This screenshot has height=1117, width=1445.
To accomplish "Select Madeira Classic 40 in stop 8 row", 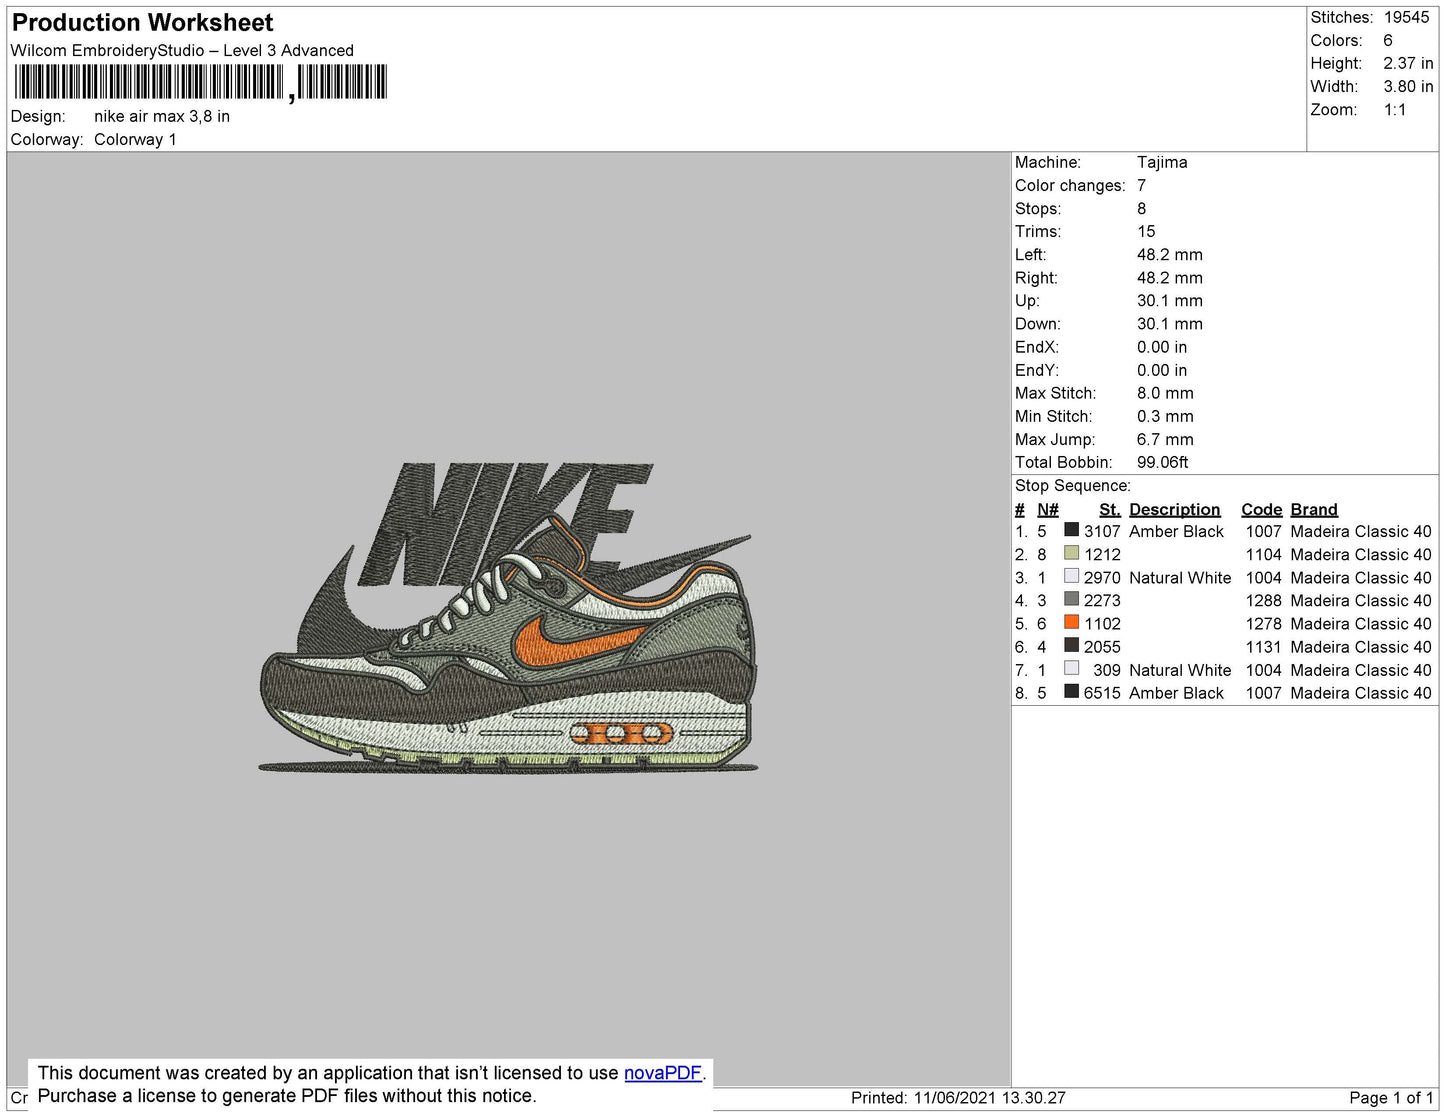I will tap(1361, 693).
